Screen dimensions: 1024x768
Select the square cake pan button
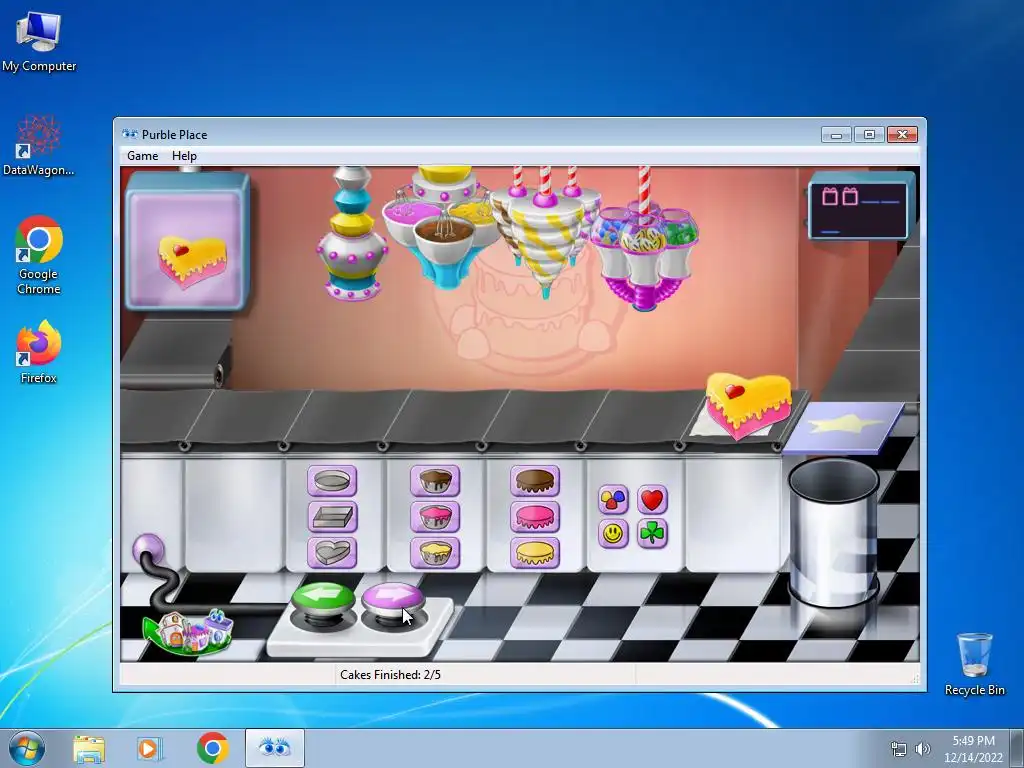pyautogui.click(x=332, y=517)
